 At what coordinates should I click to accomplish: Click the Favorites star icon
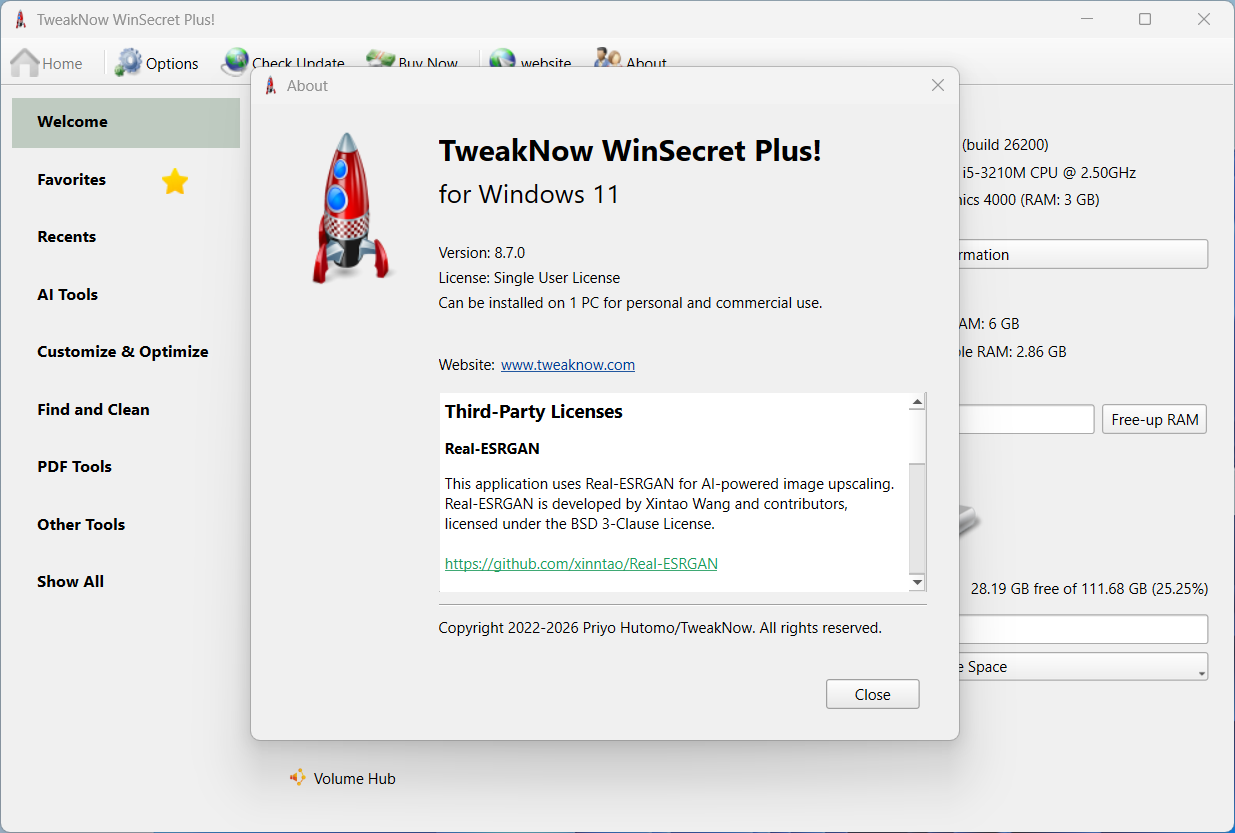pos(175,181)
